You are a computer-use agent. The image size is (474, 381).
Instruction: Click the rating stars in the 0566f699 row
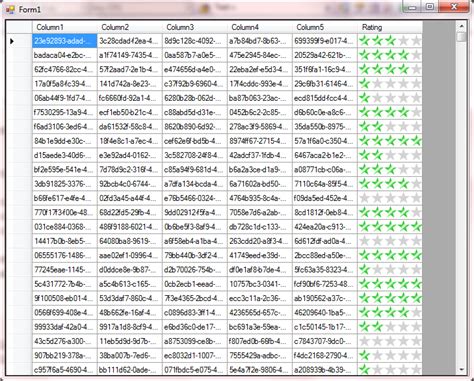(390, 312)
